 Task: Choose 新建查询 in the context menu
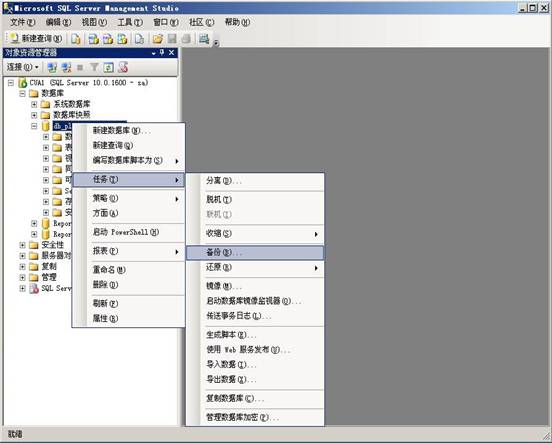pyautogui.click(x=128, y=145)
